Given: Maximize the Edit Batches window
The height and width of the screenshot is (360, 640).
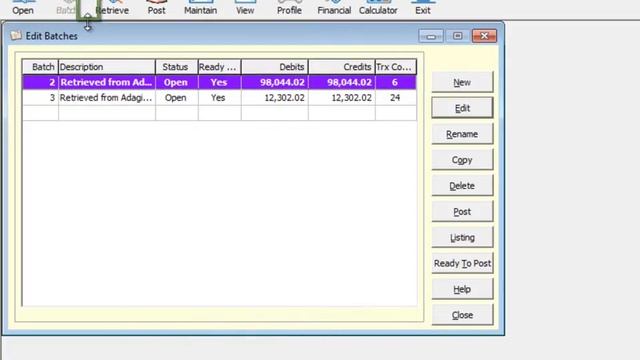Looking at the screenshot, I should pyautogui.click(x=457, y=36).
